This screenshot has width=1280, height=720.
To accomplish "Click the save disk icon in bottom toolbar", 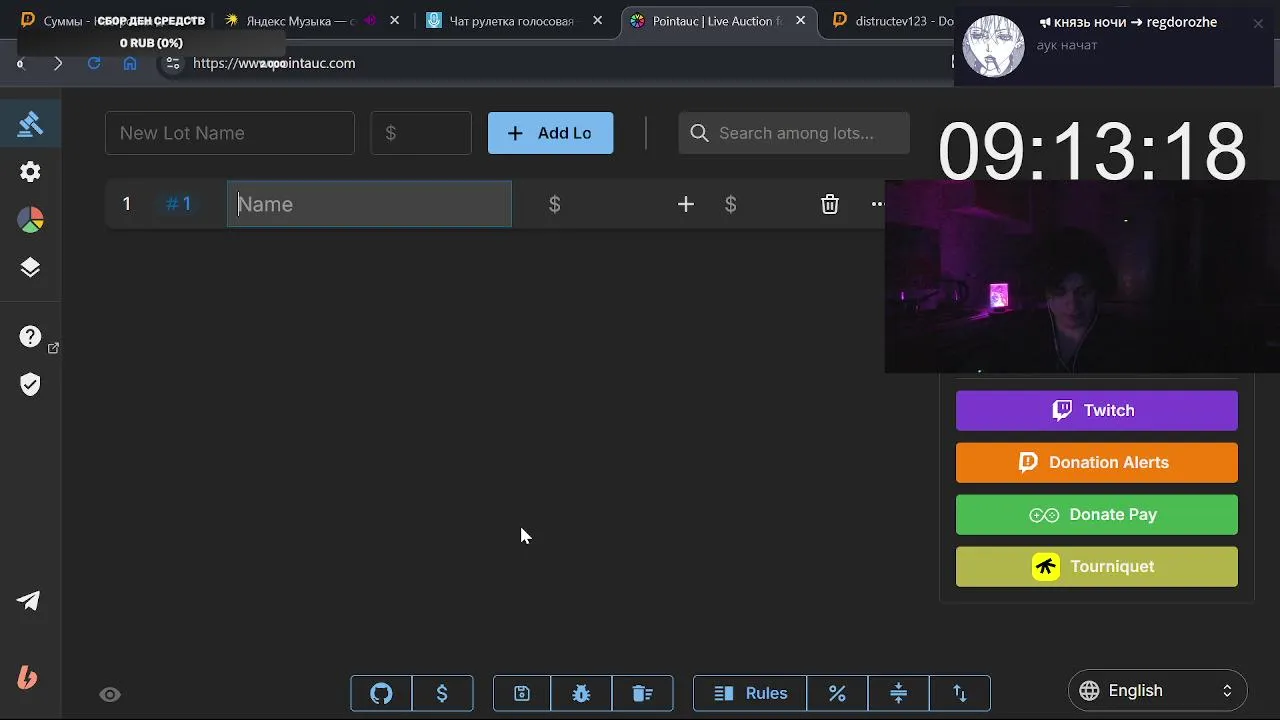I will coord(522,693).
